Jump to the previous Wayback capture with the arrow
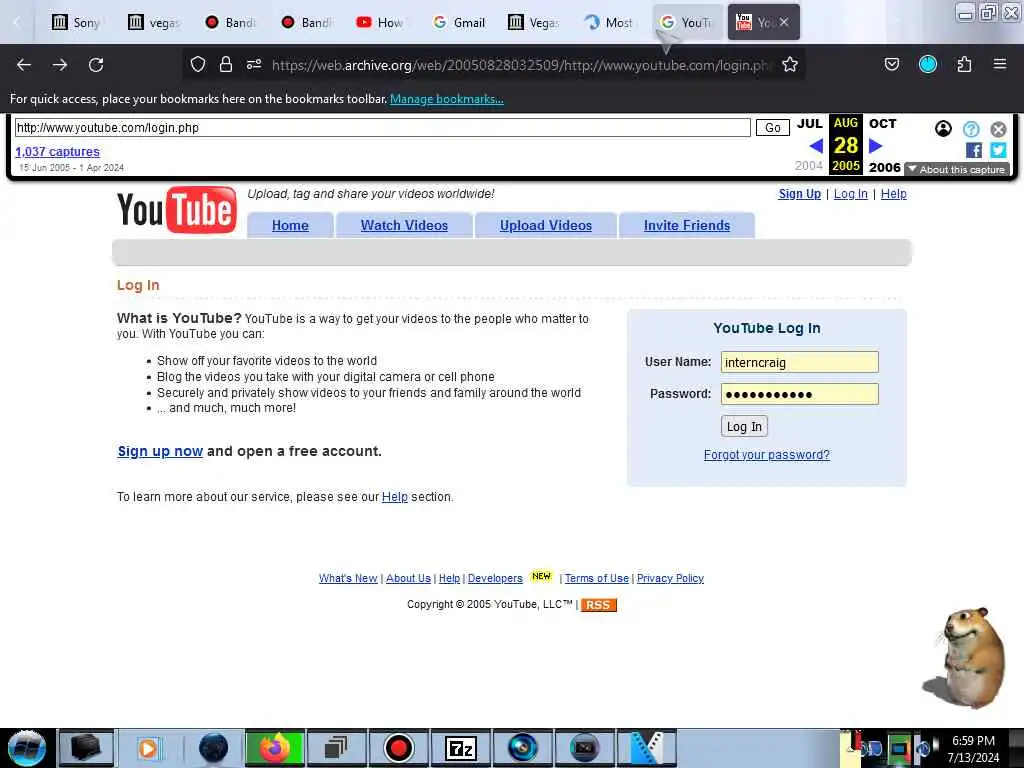This screenshot has height=768, width=1024. [x=816, y=146]
